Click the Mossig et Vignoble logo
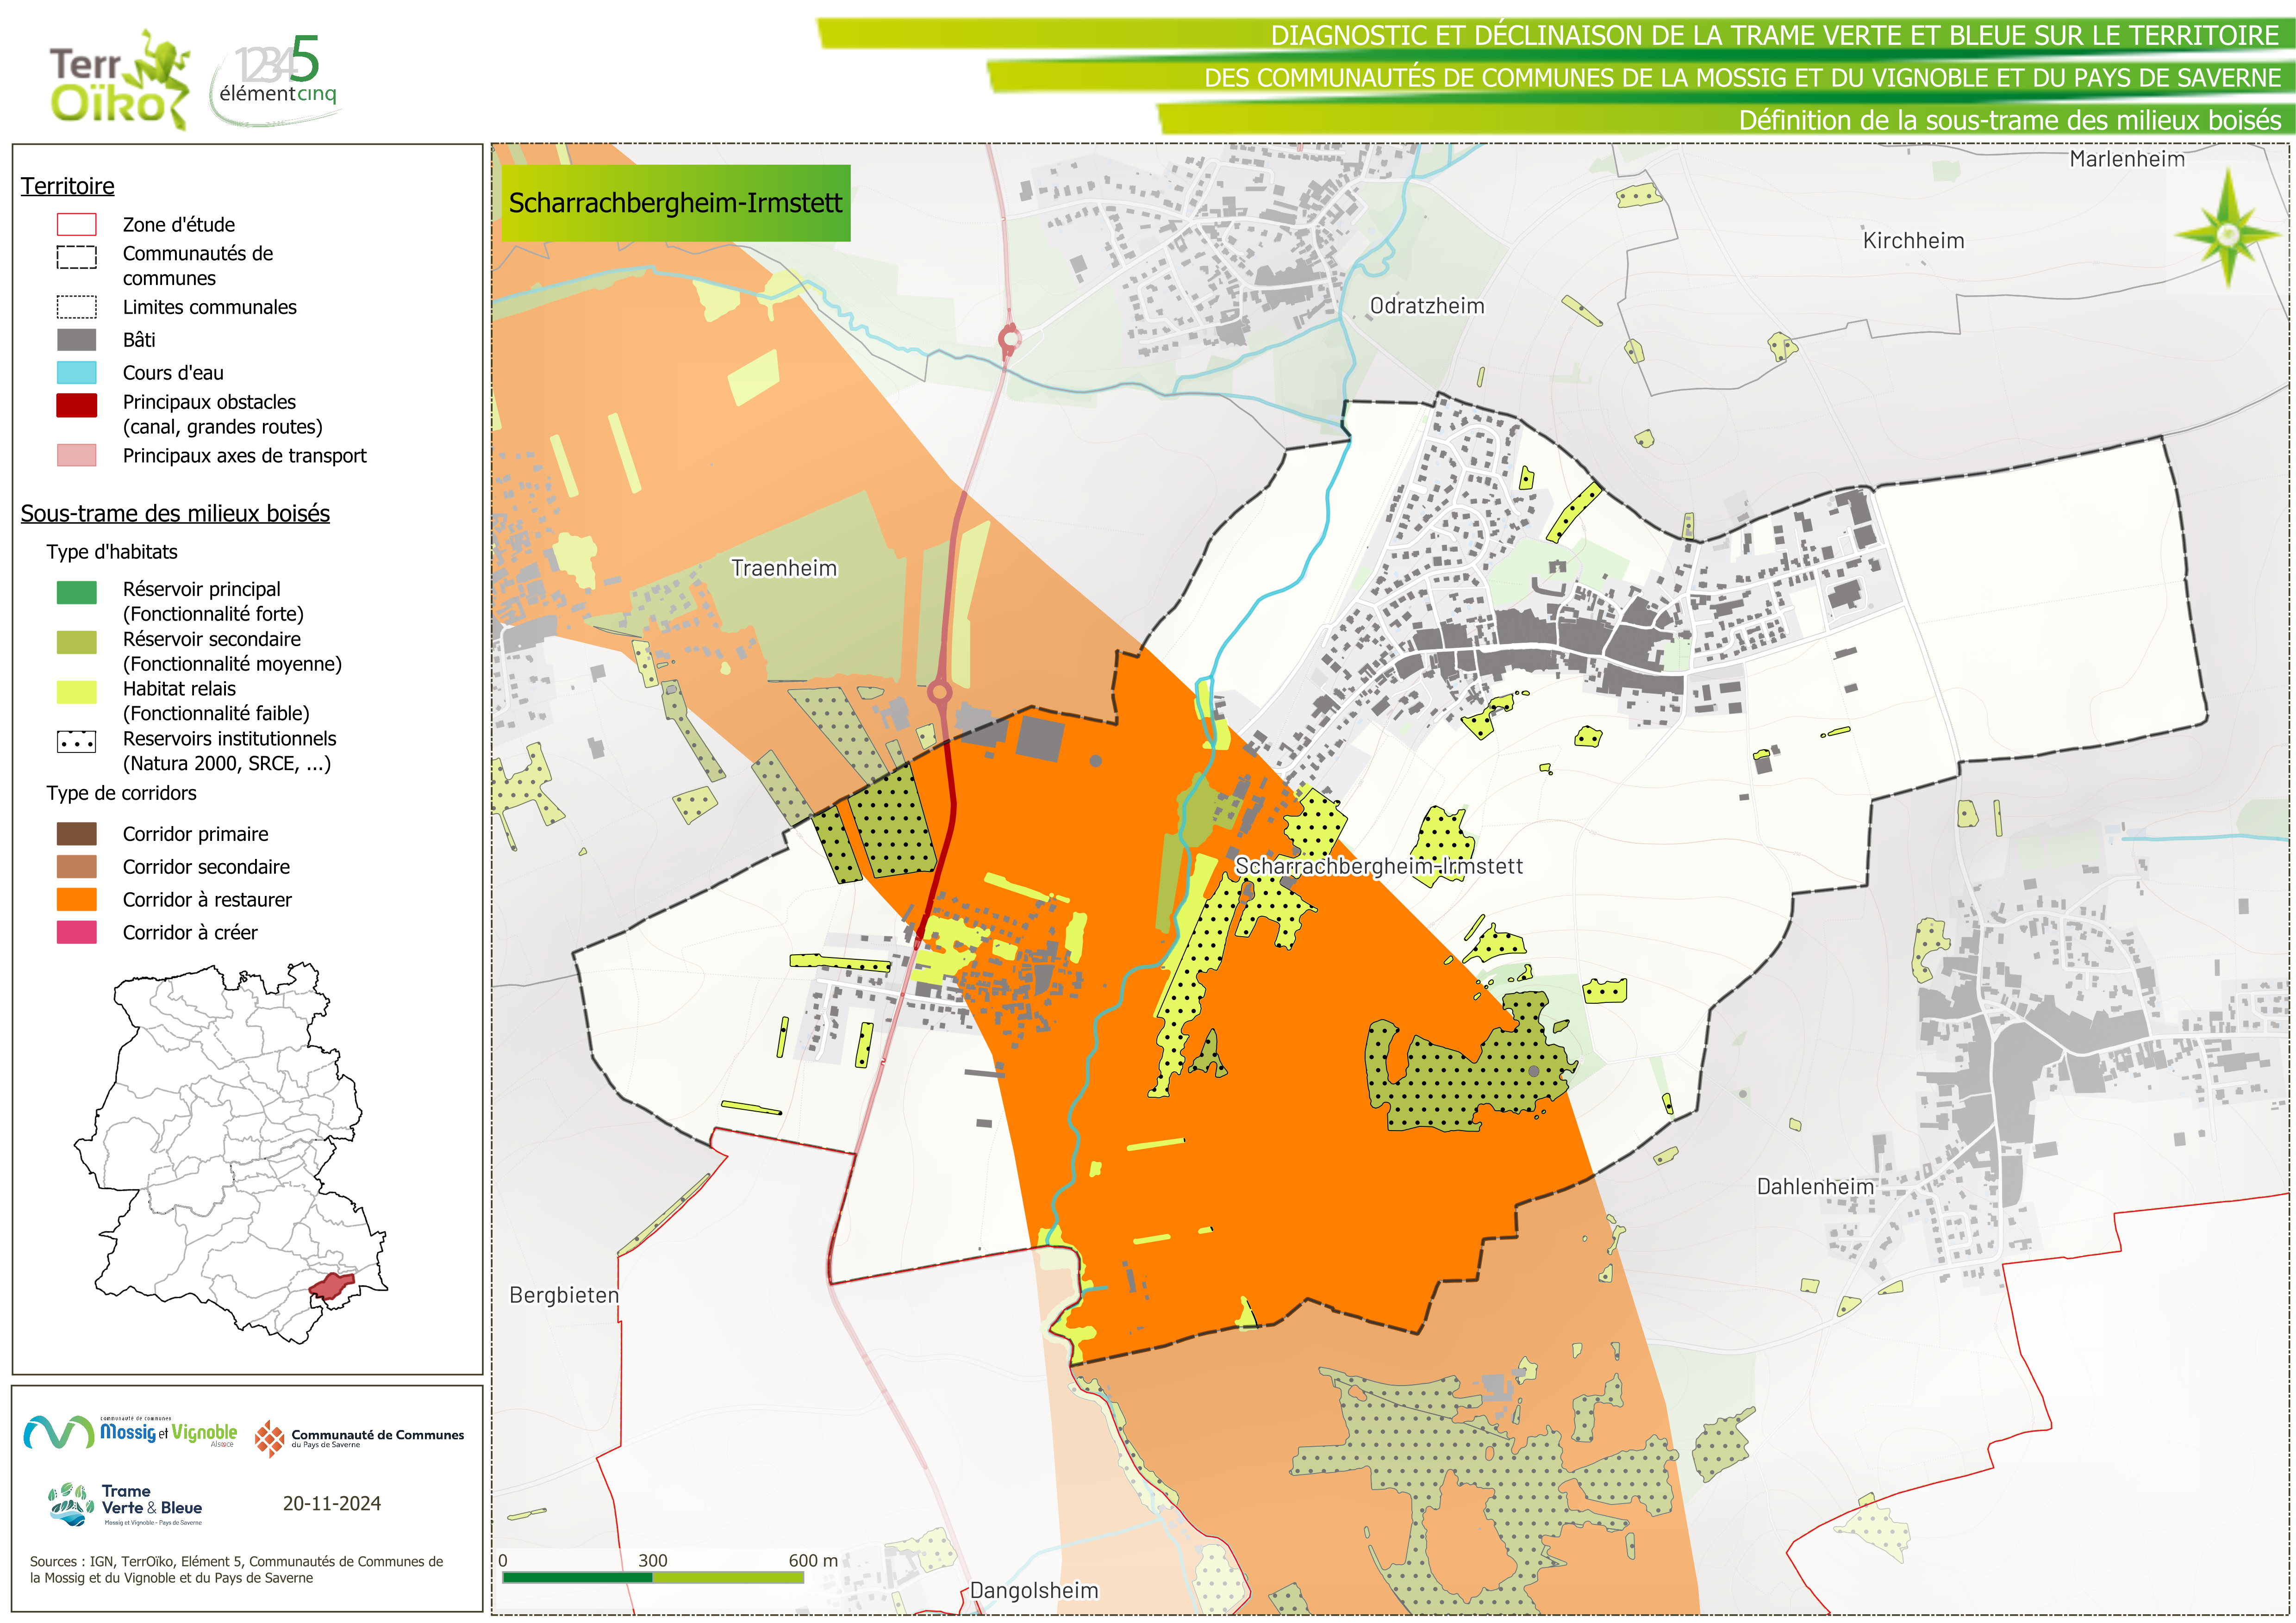The height and width of the screenshot is (1623, 2296). [130, 1433]
